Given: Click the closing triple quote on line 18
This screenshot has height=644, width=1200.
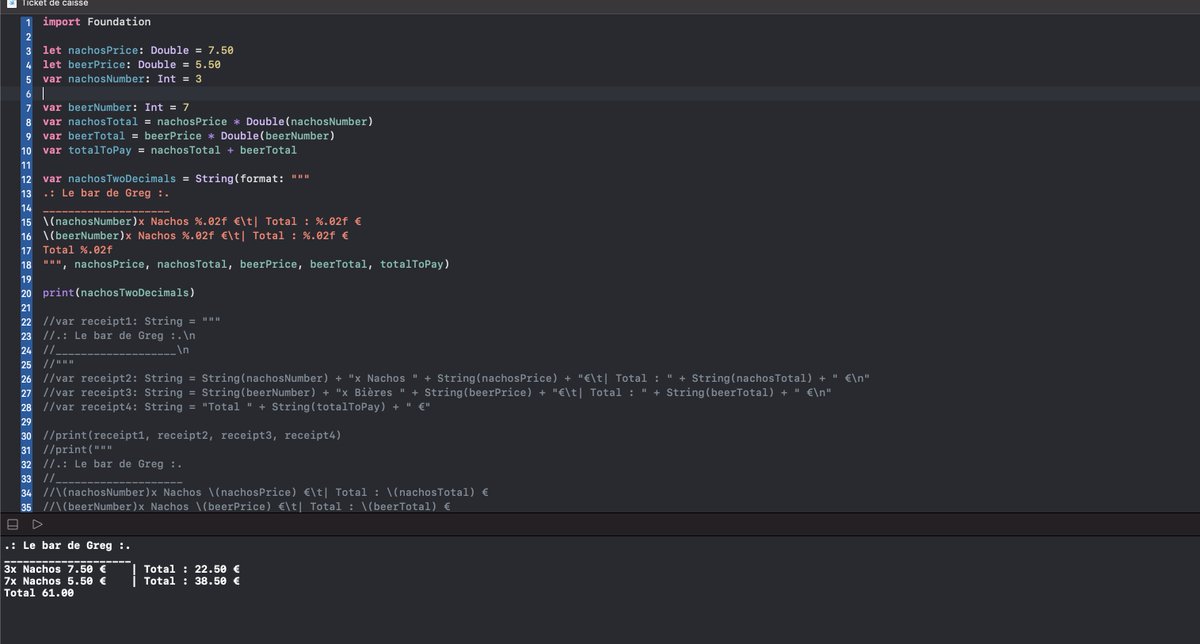Looking at the screenshot, I should tap(52, 264).
